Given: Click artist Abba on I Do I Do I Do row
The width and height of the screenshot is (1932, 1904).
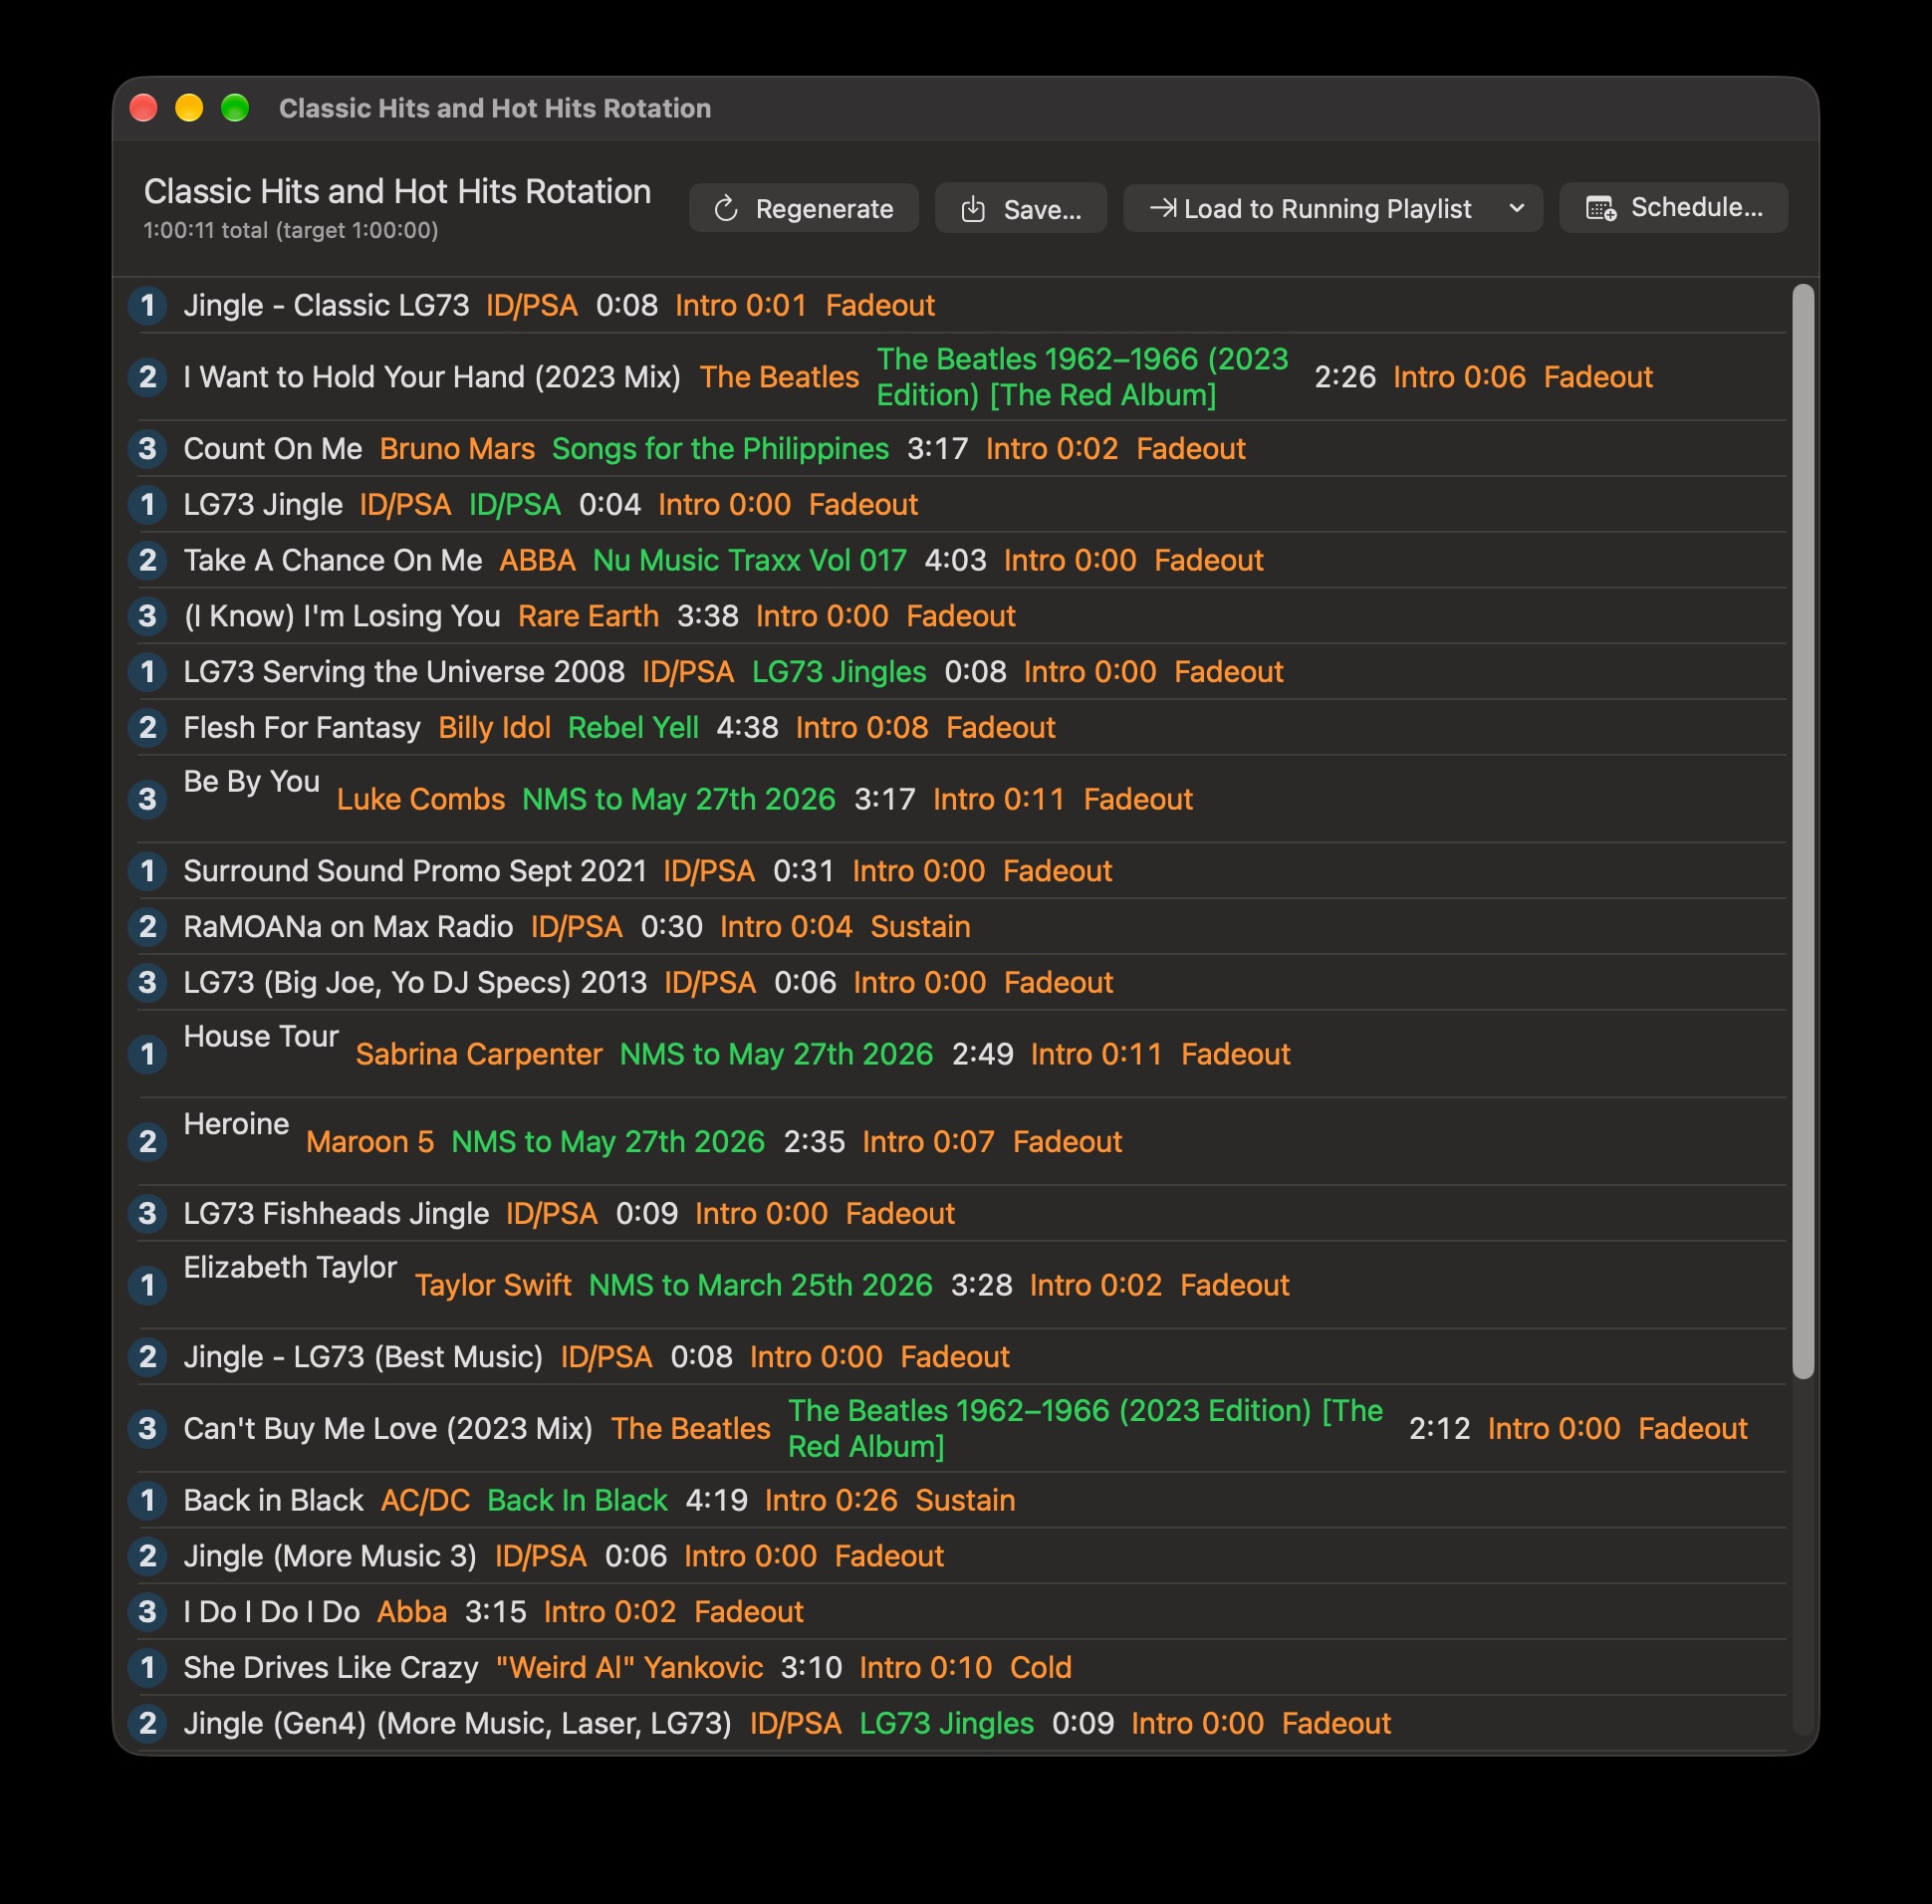Looking at the screenshot, I should [412, 1613].
